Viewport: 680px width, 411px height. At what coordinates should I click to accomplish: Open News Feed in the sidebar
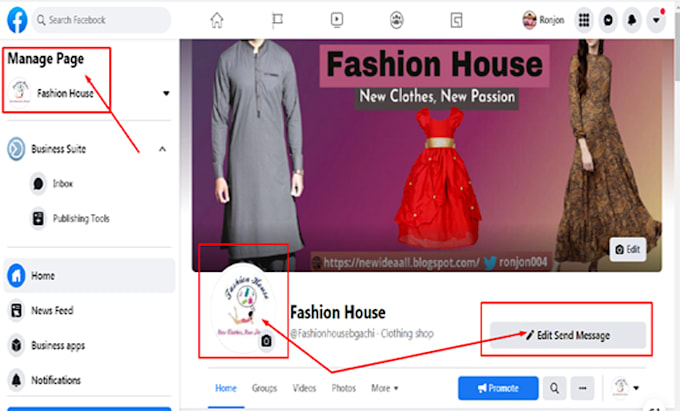tap(52, 310)
